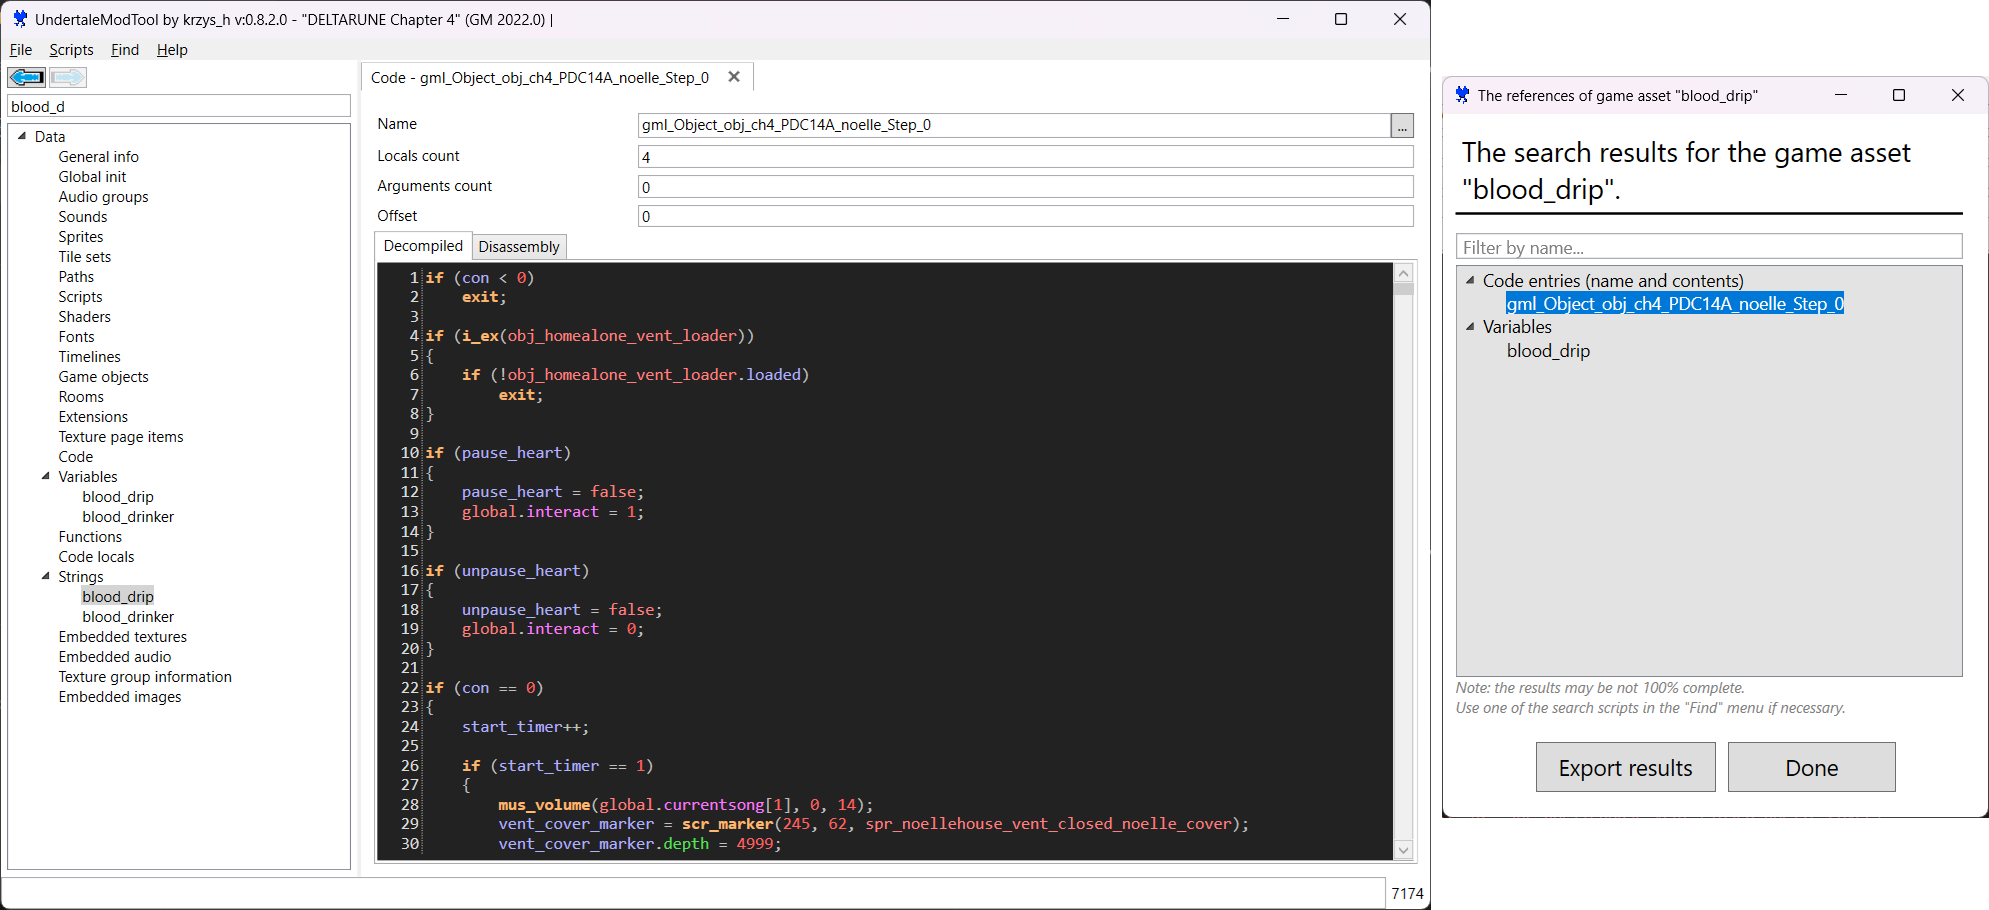
Task: Select Texture page items in the tree
Action: [121, 437]
